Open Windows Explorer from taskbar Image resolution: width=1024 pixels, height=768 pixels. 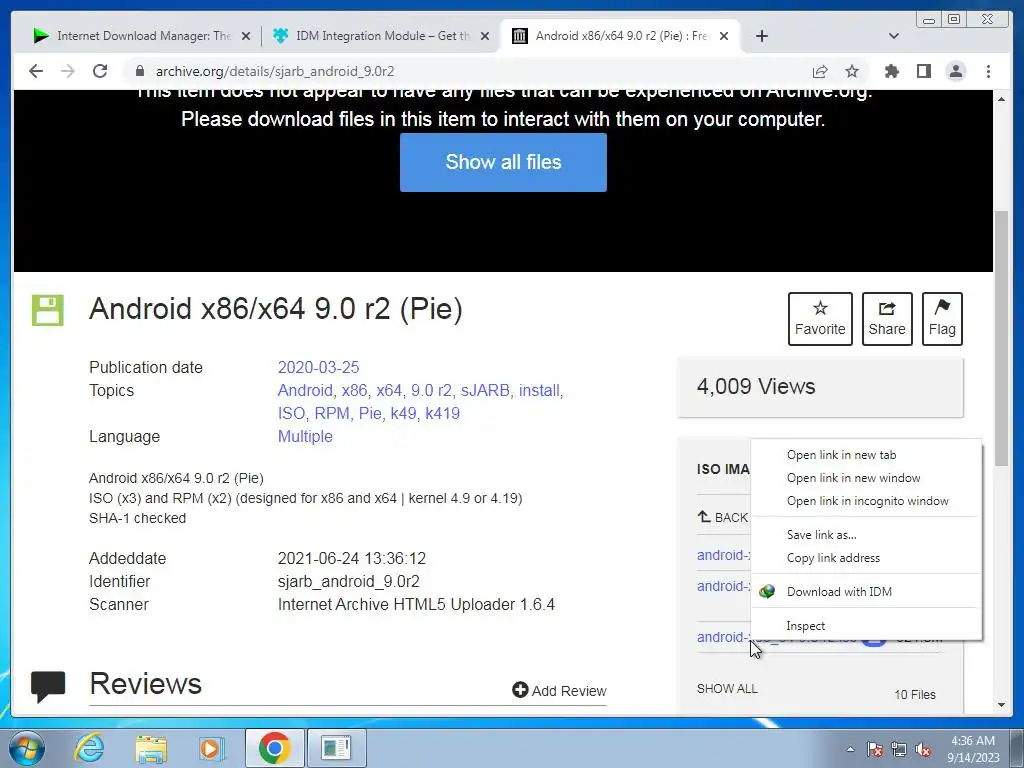pos(151,748)
